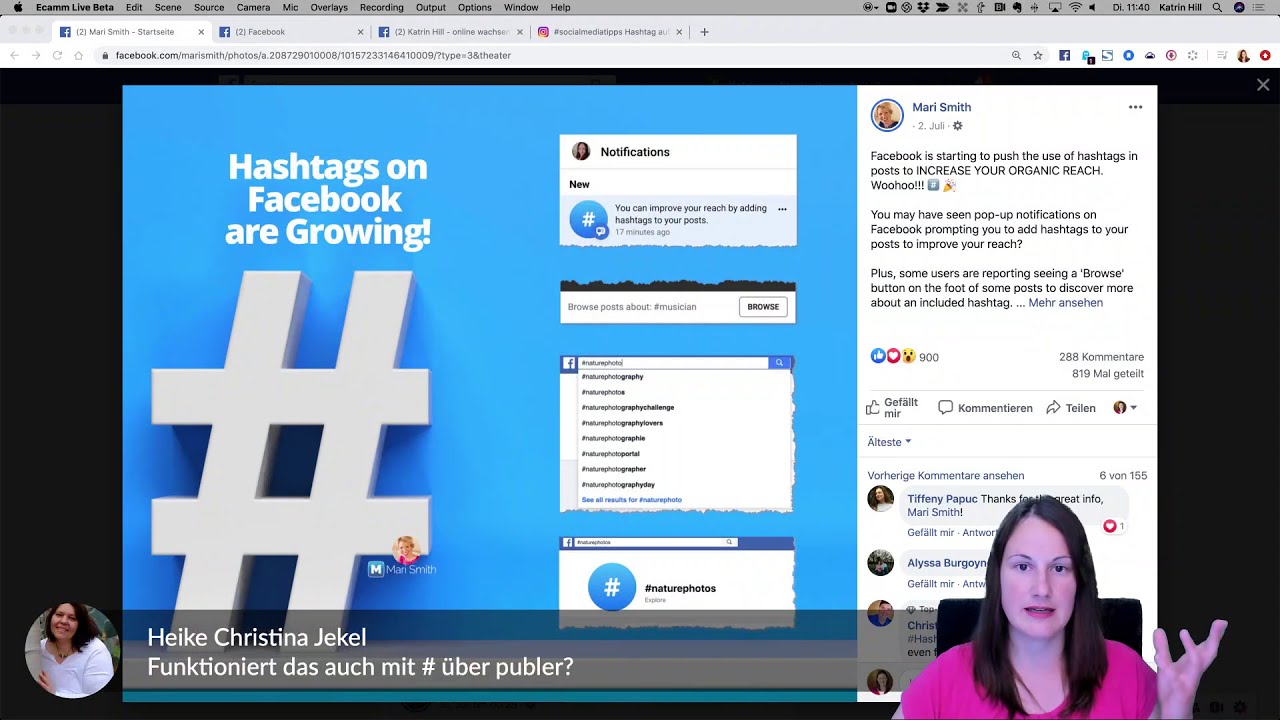
Task: Click the zoom magnifier in address bar
Action: (1016, 55)
